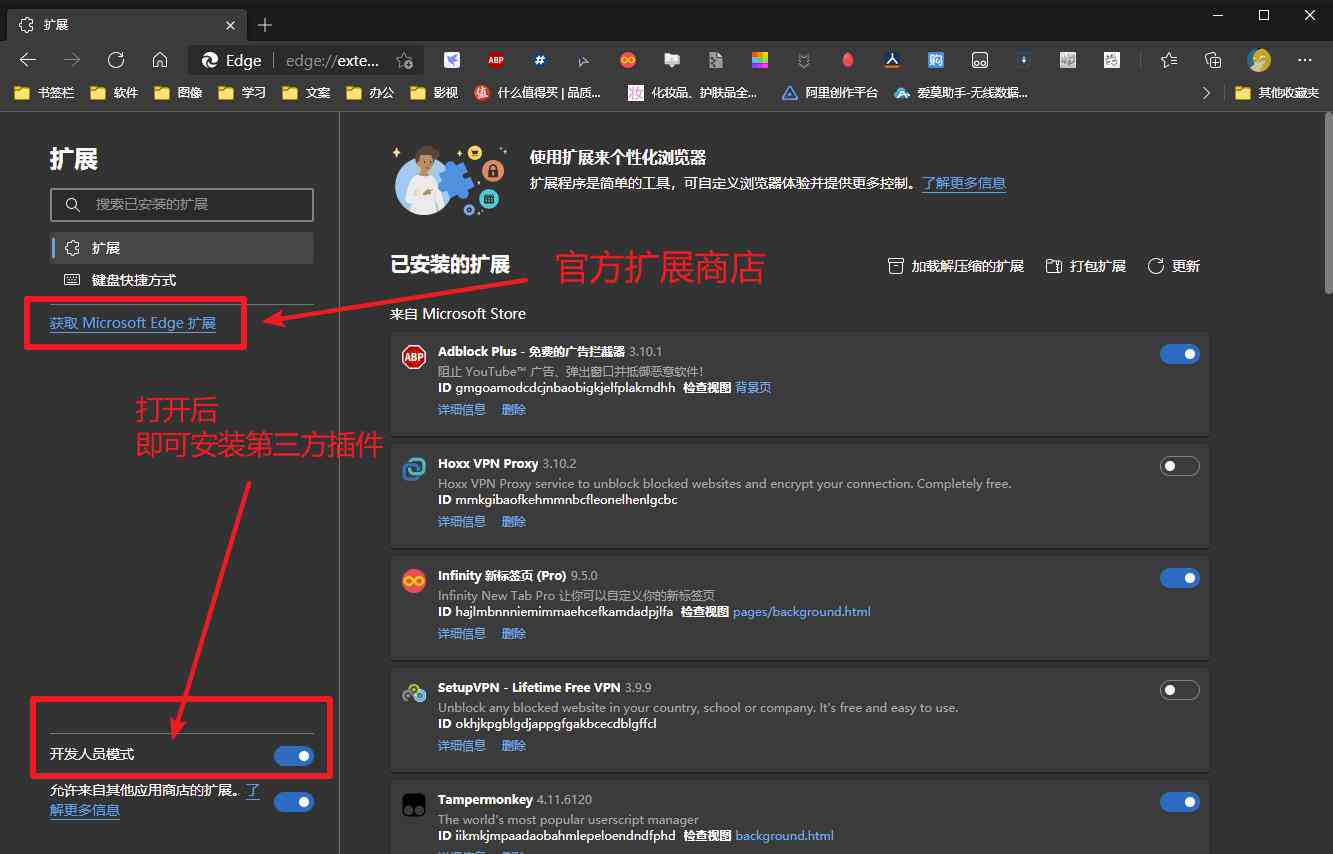
Task: Open the 其他收藏夹 folder
Action: click(x=1277, y=92)
